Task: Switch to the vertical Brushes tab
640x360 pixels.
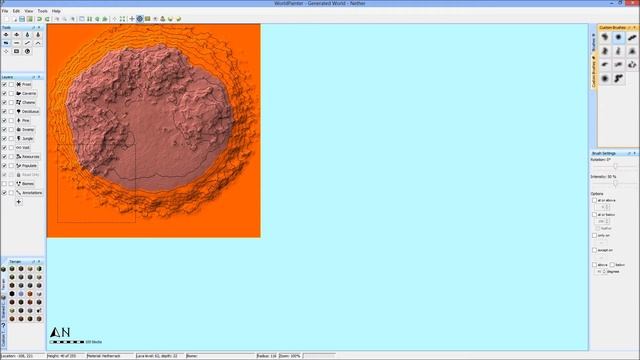Action: [593, 41]
